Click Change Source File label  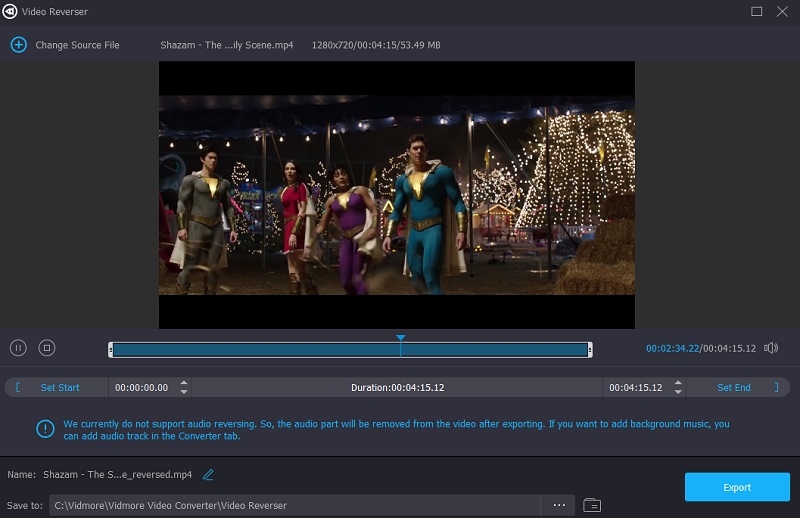(77, 45)
